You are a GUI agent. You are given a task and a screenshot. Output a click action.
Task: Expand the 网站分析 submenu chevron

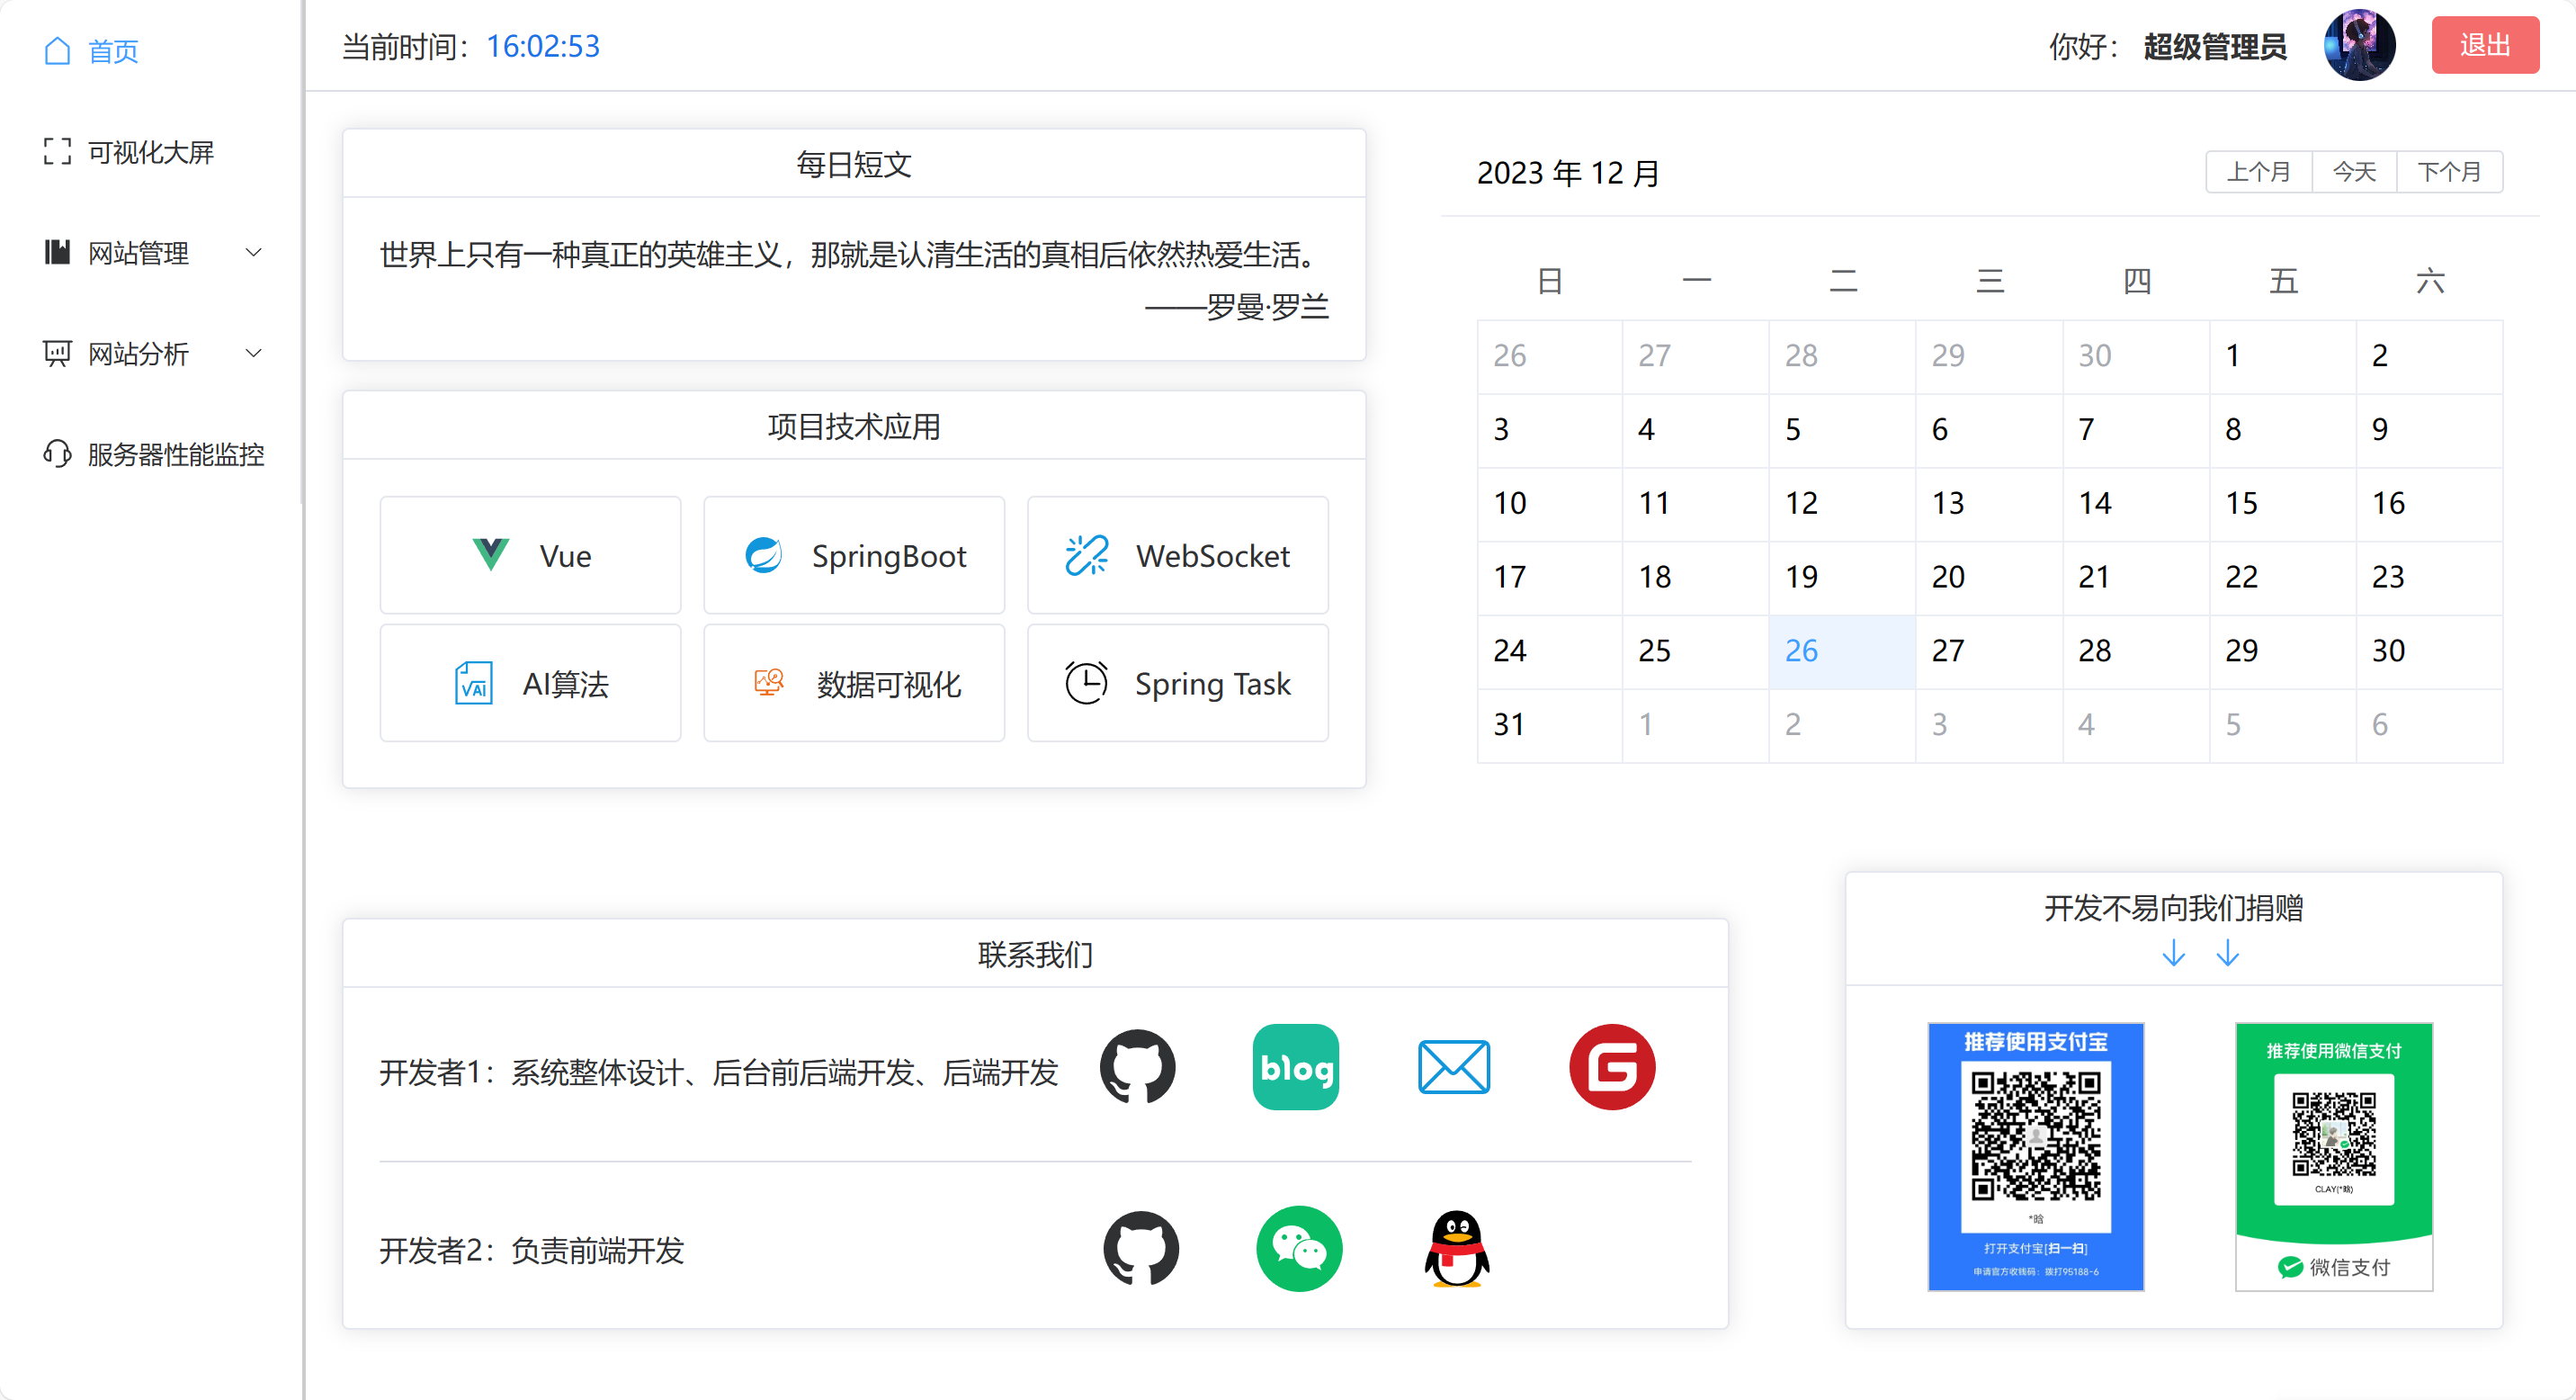pyautogui.click(x=254, y=354)
